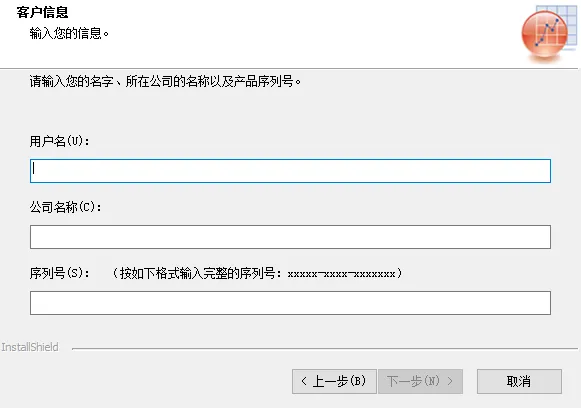Cancel setup with the 取消 button

[x=519, y=381]
